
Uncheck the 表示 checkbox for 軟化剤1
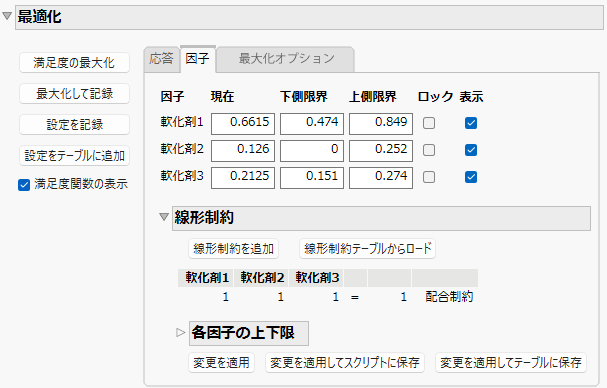click(x=471, y=123)
